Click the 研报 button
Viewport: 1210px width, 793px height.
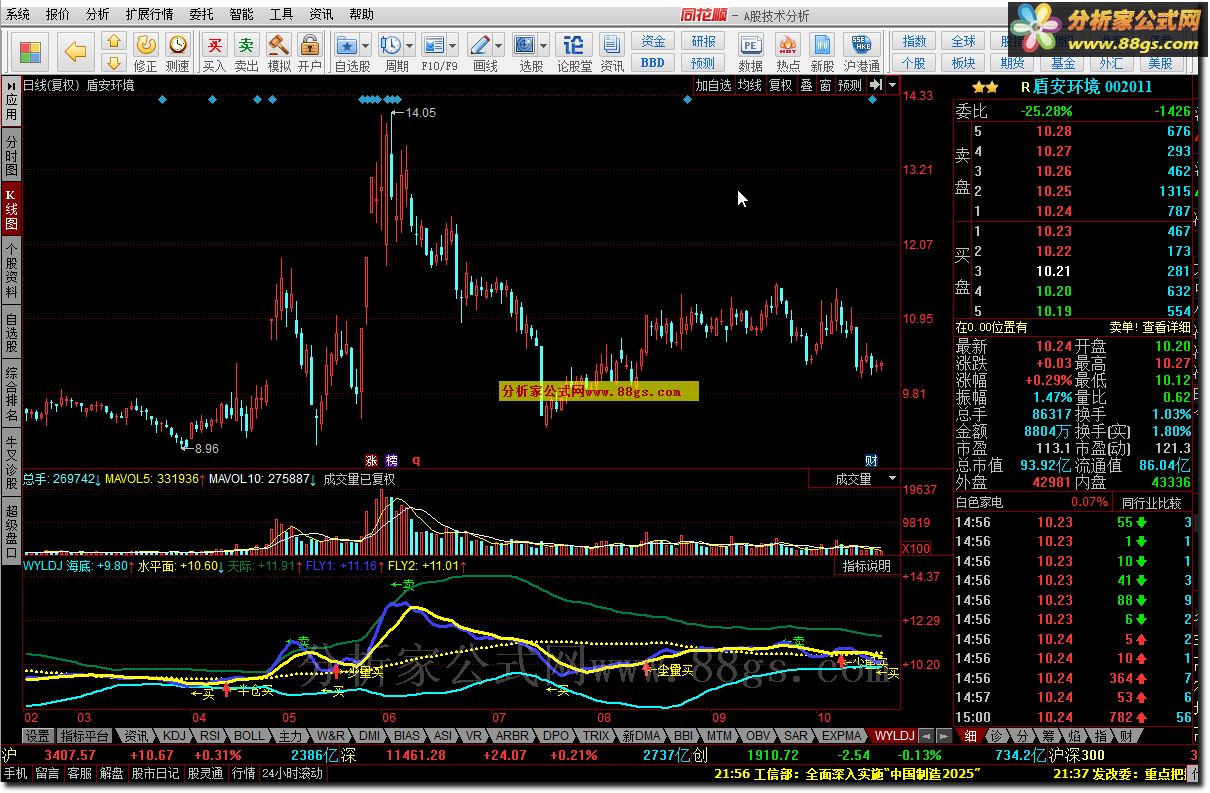[x=703, y=42]
